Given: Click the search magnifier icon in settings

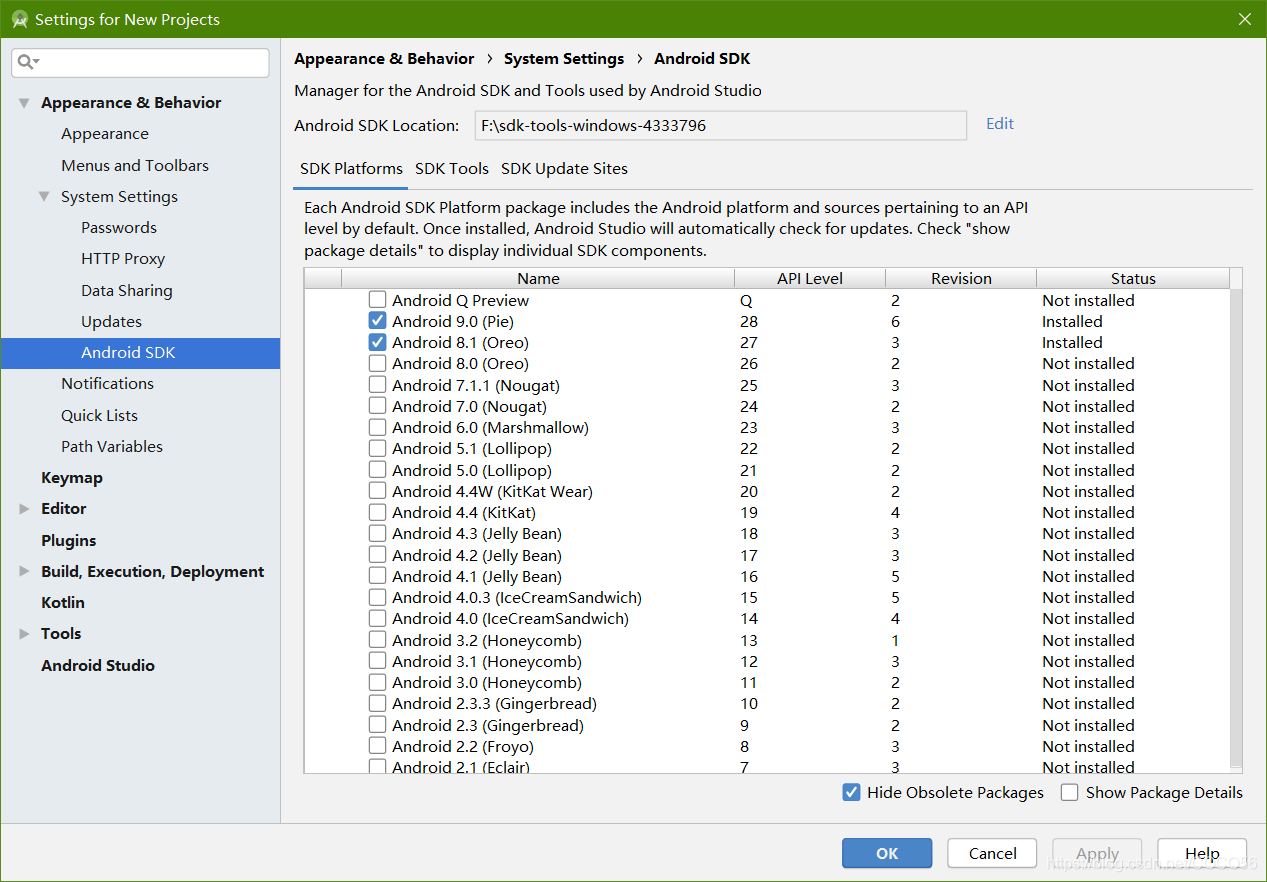Looking at the screenshot, I should point(27,62).
